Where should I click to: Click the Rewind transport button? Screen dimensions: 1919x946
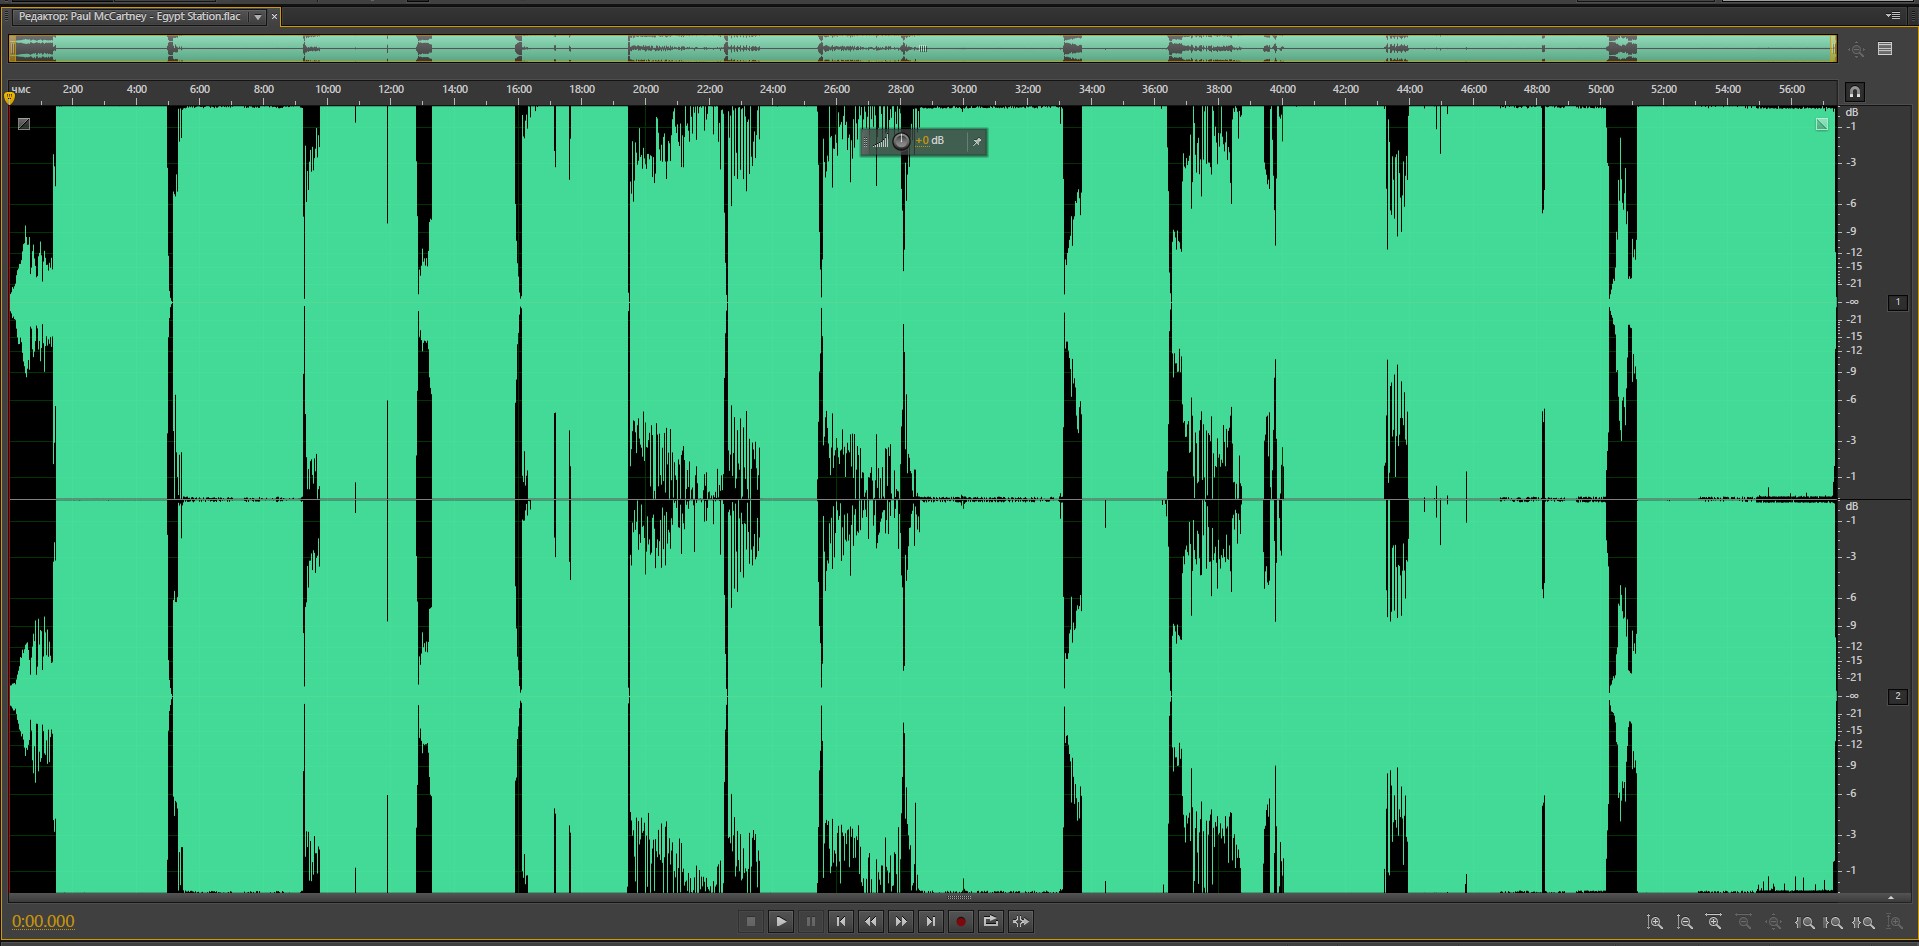point(871,922)
